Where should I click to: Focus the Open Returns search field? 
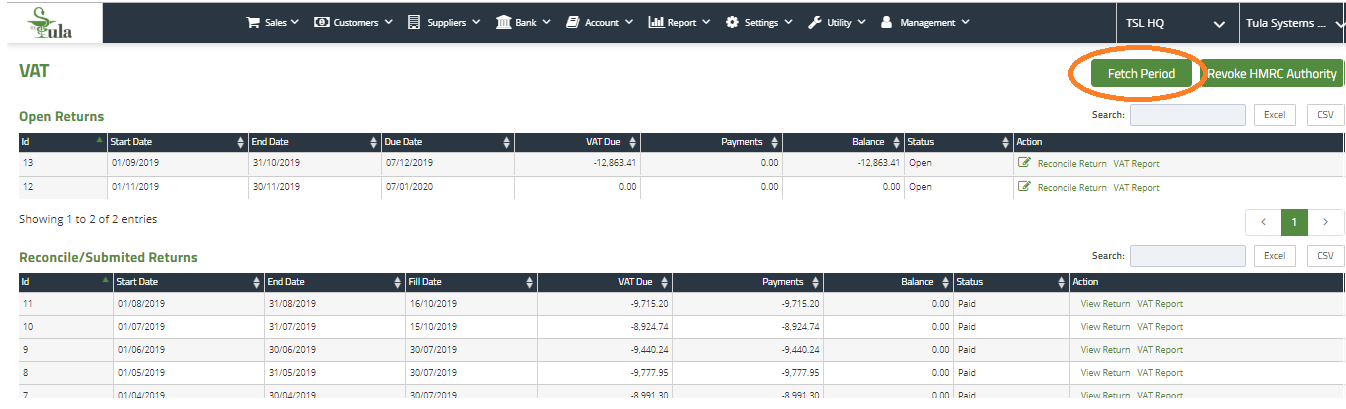pos(1187,115)
